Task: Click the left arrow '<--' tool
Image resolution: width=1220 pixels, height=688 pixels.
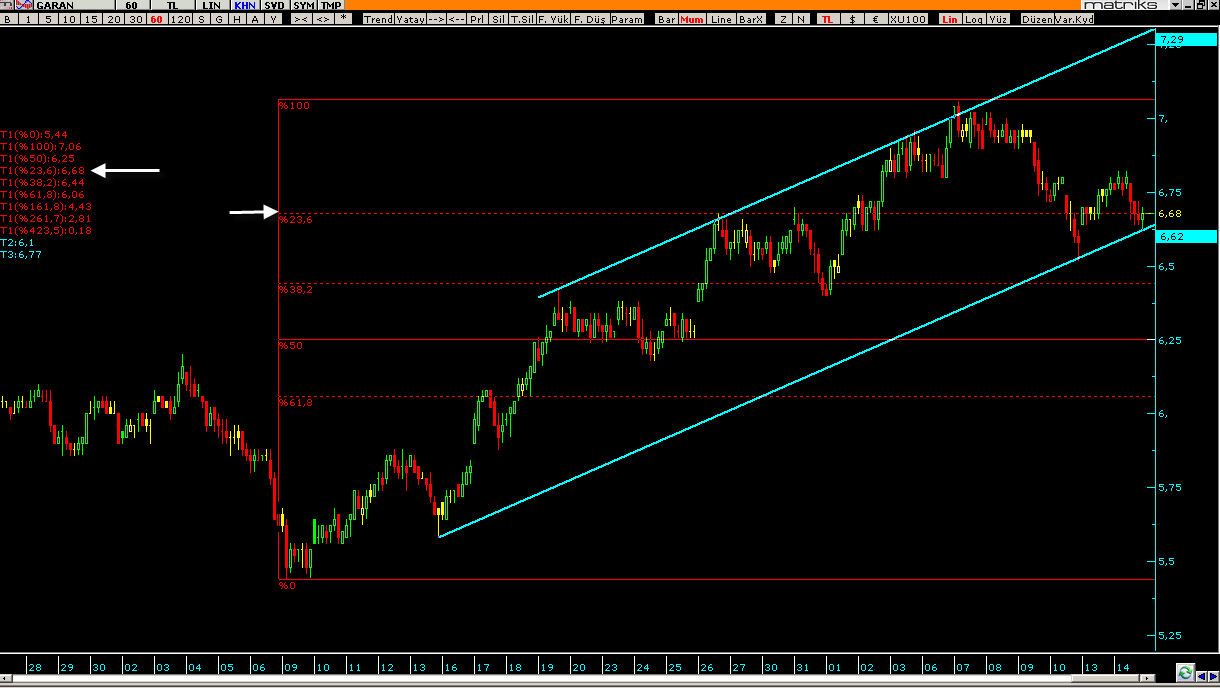Action: [x=456, y=19]
